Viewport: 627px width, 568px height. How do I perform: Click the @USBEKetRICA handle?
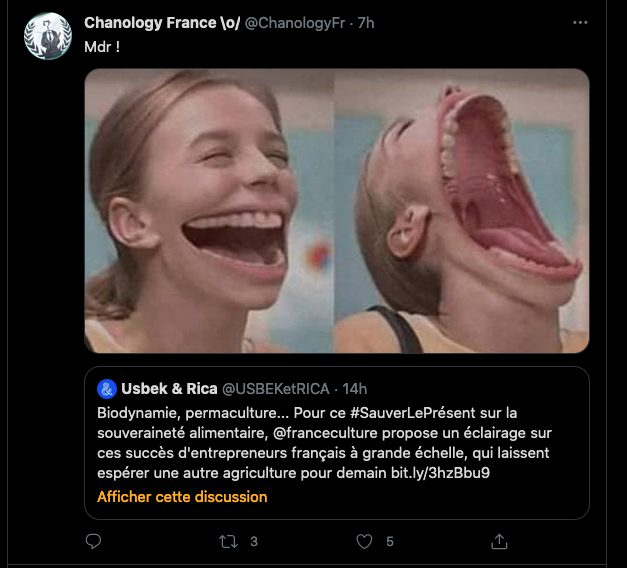click(274, 388)
